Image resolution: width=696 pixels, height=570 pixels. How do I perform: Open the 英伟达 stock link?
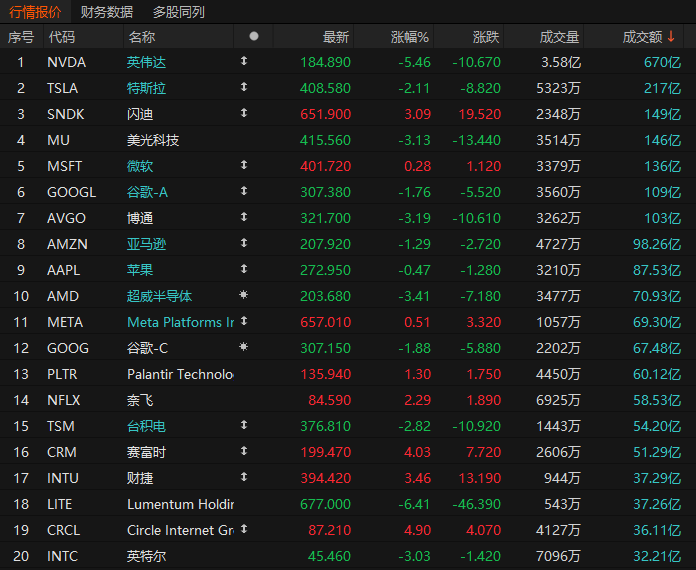pos(146,62)
